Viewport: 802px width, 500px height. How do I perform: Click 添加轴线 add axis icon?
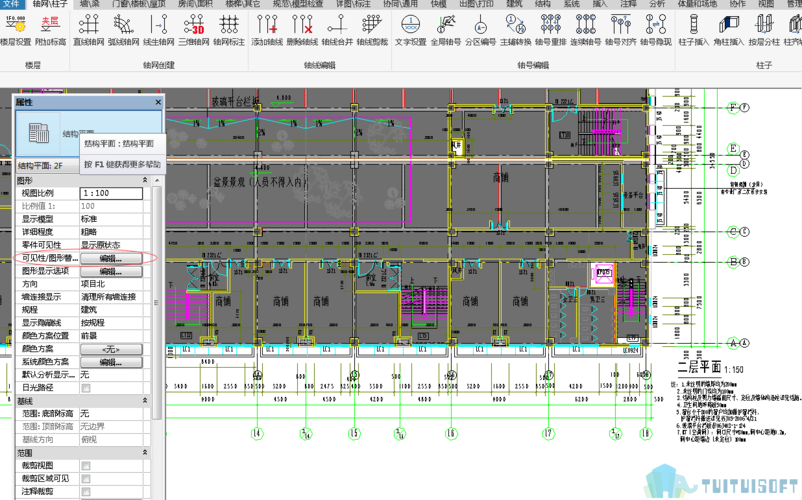pyautogui.click(x=267, y=31)
